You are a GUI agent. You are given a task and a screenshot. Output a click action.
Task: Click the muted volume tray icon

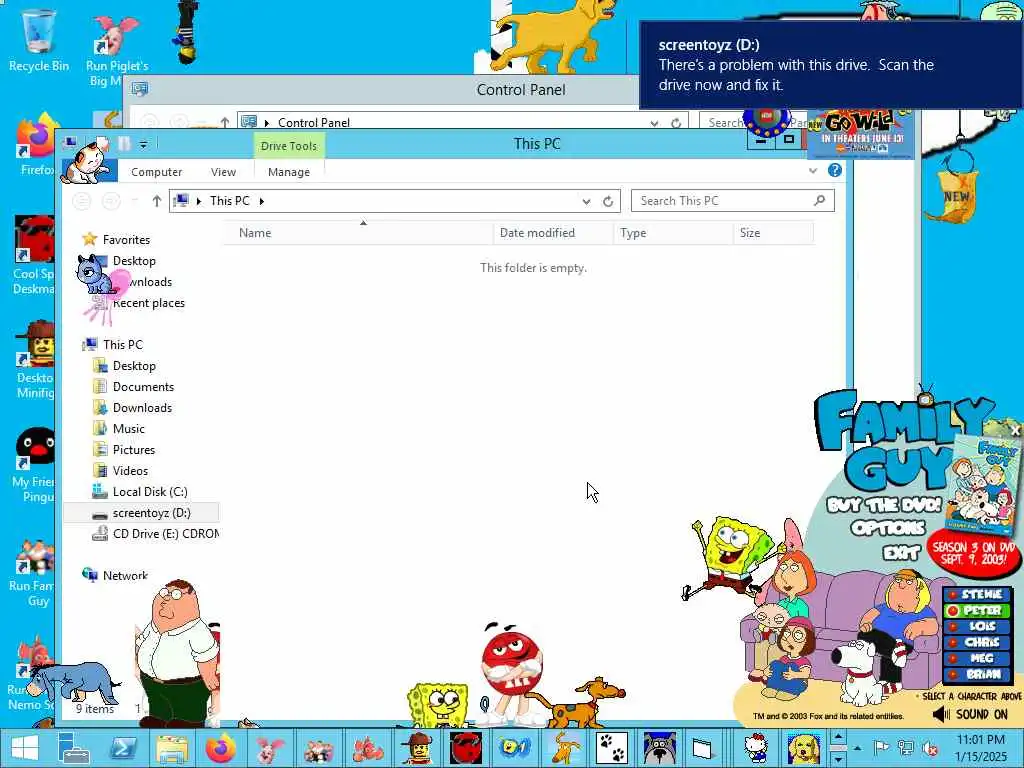tap(929, 748)
